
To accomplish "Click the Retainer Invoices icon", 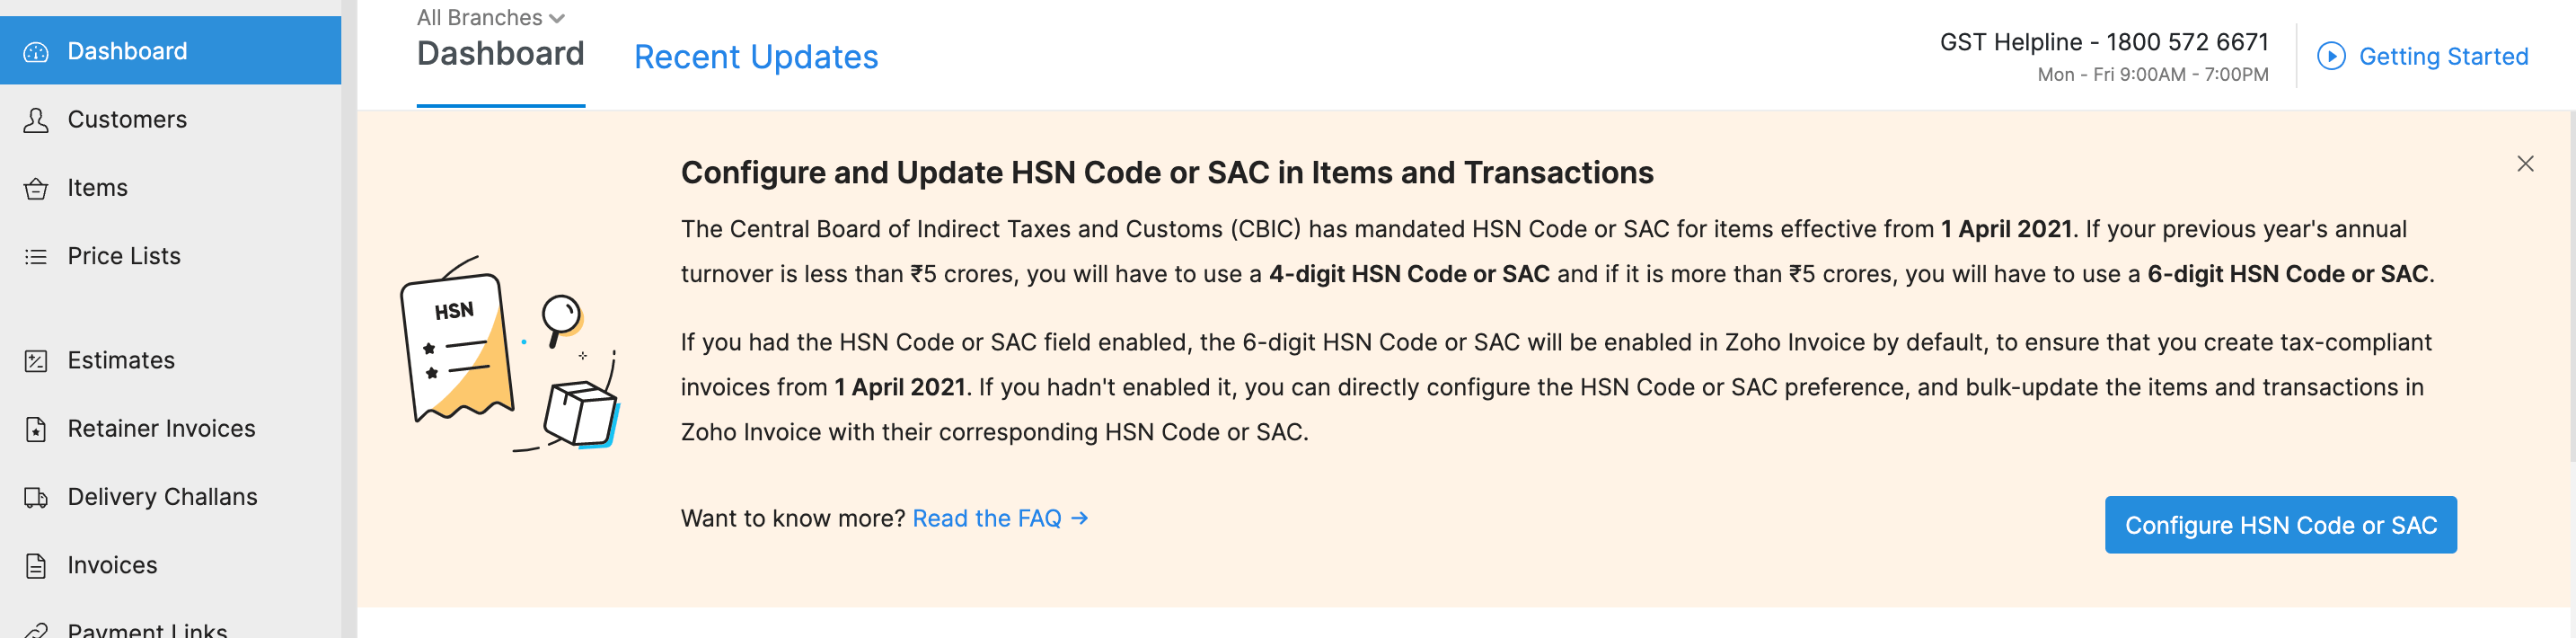I will point(35,428).
